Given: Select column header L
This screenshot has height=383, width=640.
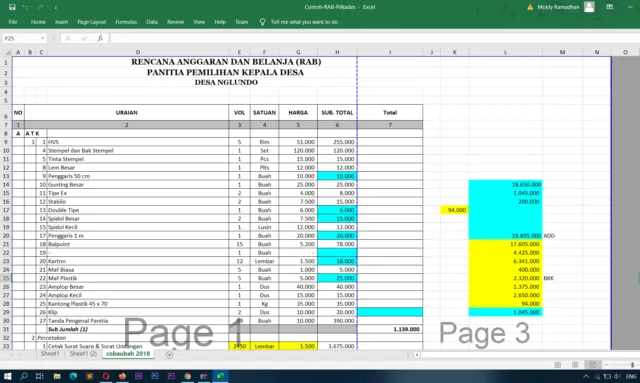Looking at the screenshot, I should pyautogui.click(x=505, y=52).
